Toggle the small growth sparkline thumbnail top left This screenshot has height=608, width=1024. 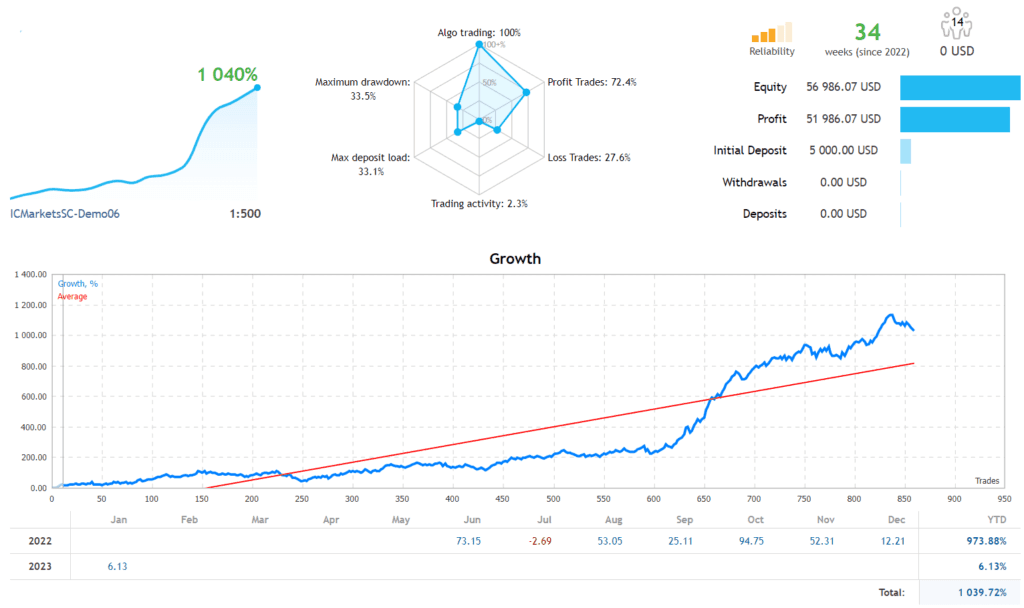click(x=130, y=140)
